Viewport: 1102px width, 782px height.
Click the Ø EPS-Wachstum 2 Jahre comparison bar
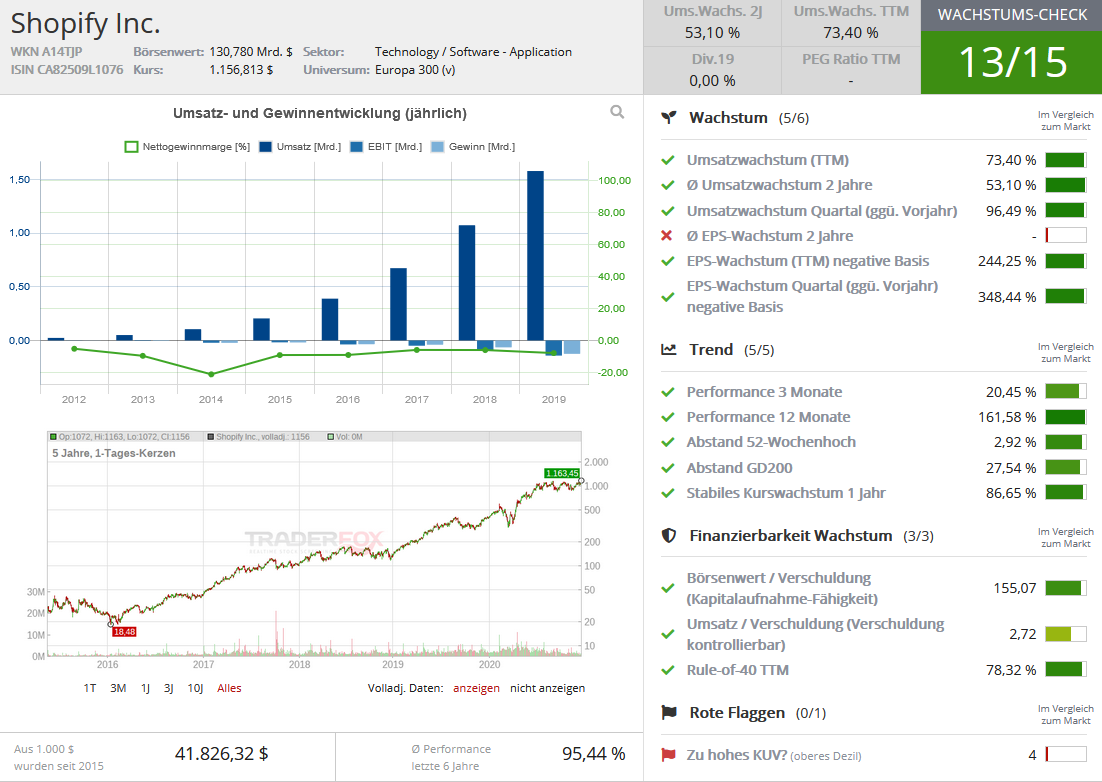point(1065,235)
